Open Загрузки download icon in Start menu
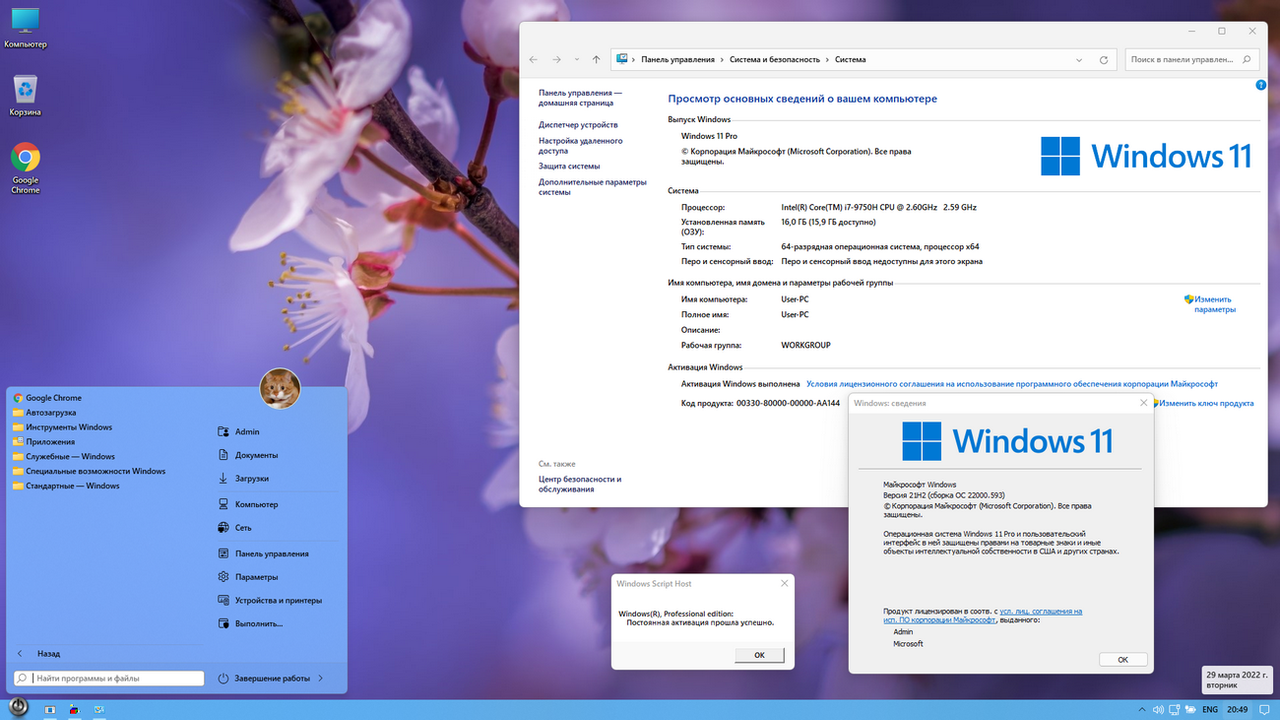The height and width of the screenshot is (720, 1280). pos(223,478)
